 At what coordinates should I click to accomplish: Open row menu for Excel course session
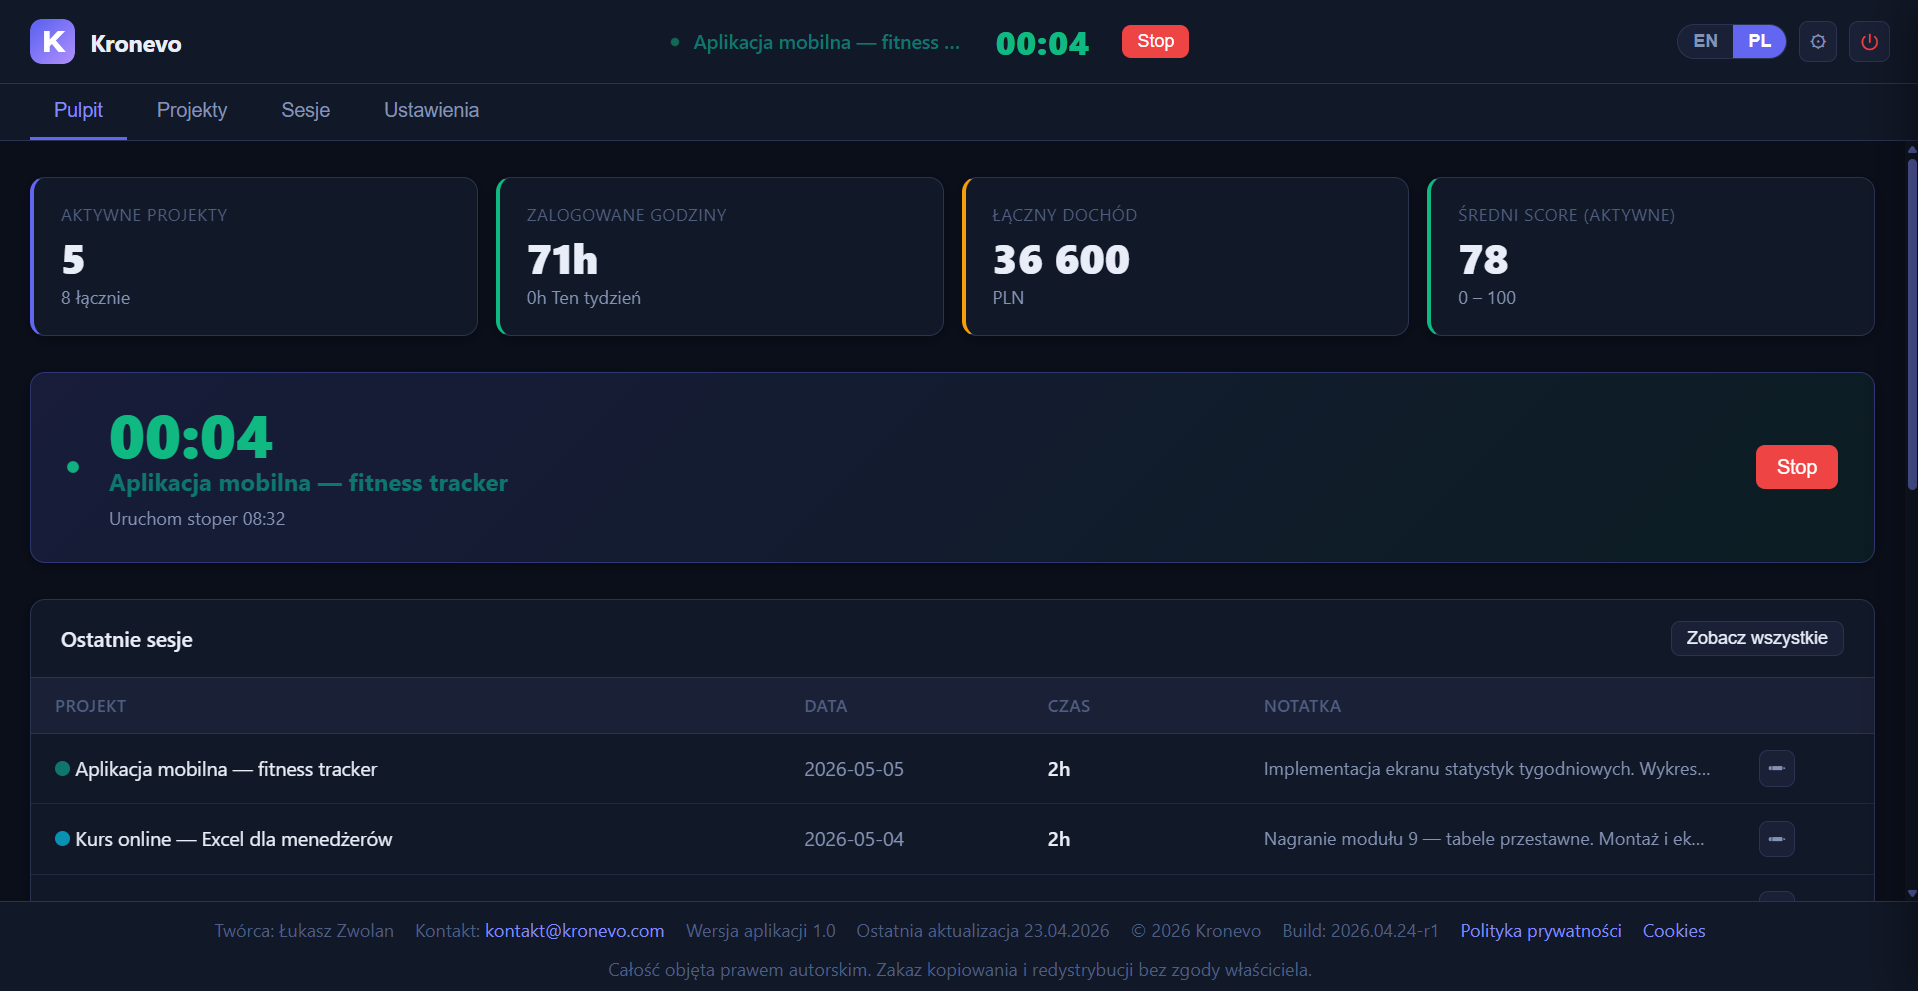click(x=1777, y=839)
